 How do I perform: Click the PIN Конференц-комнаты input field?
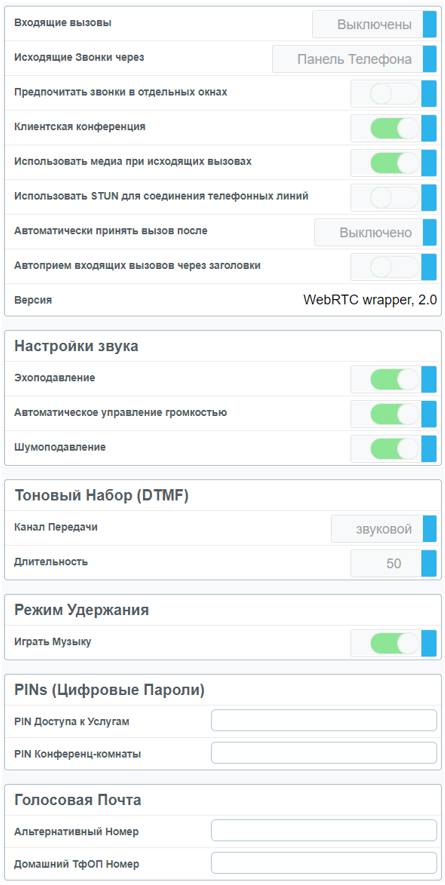pos(324,753)
